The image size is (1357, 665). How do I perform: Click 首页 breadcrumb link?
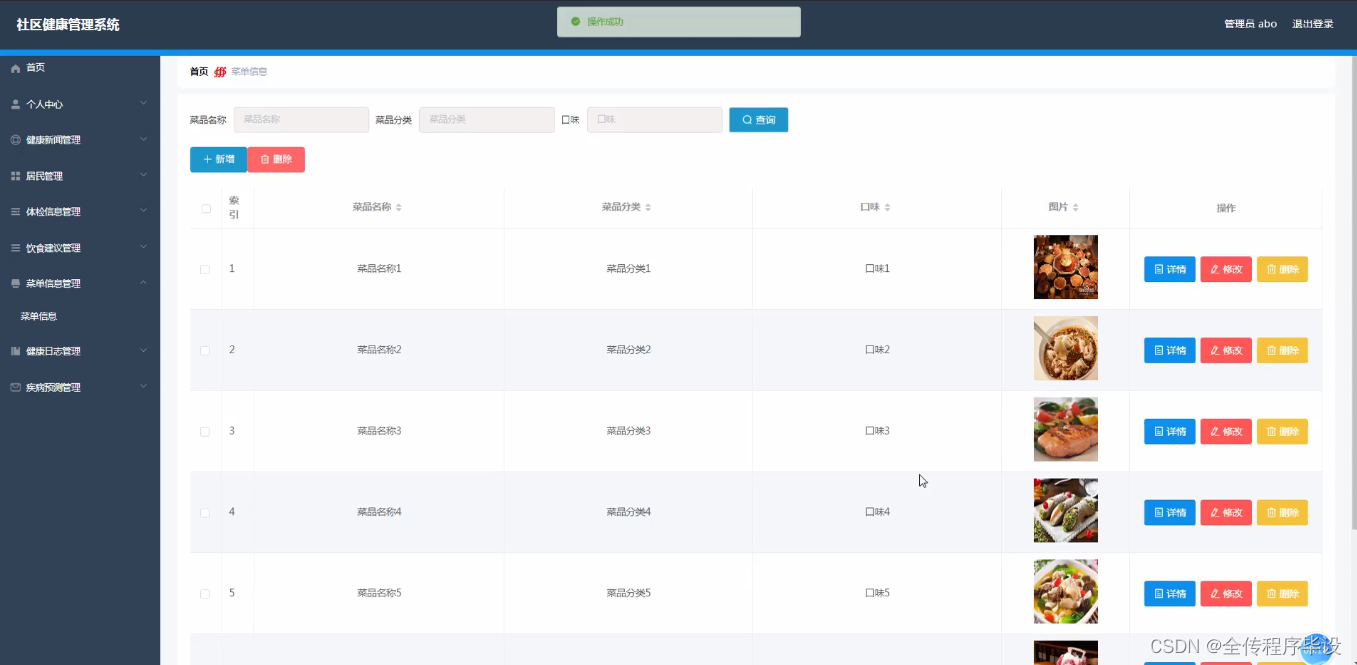(199, 72)
